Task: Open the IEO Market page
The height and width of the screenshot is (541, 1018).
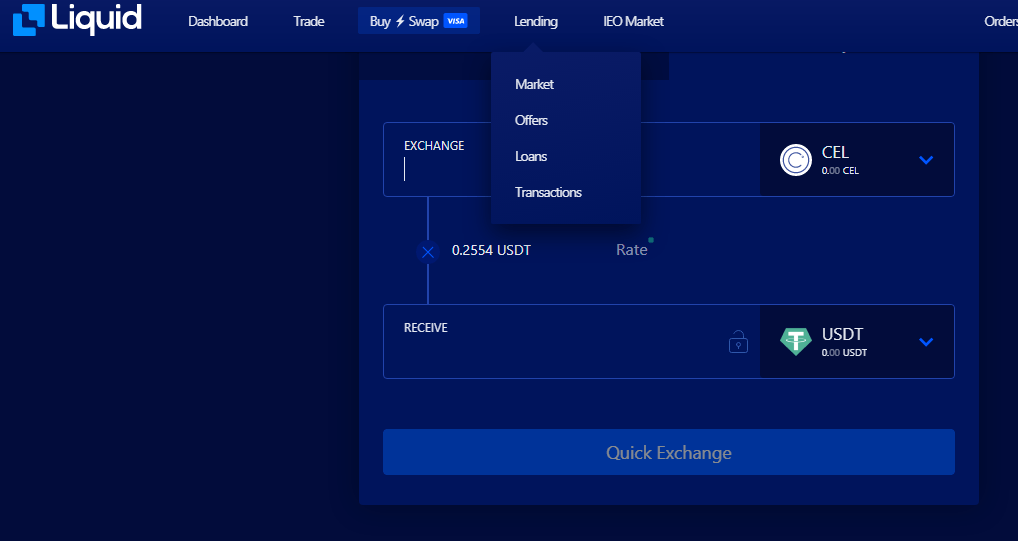Action: click(633, 21)
